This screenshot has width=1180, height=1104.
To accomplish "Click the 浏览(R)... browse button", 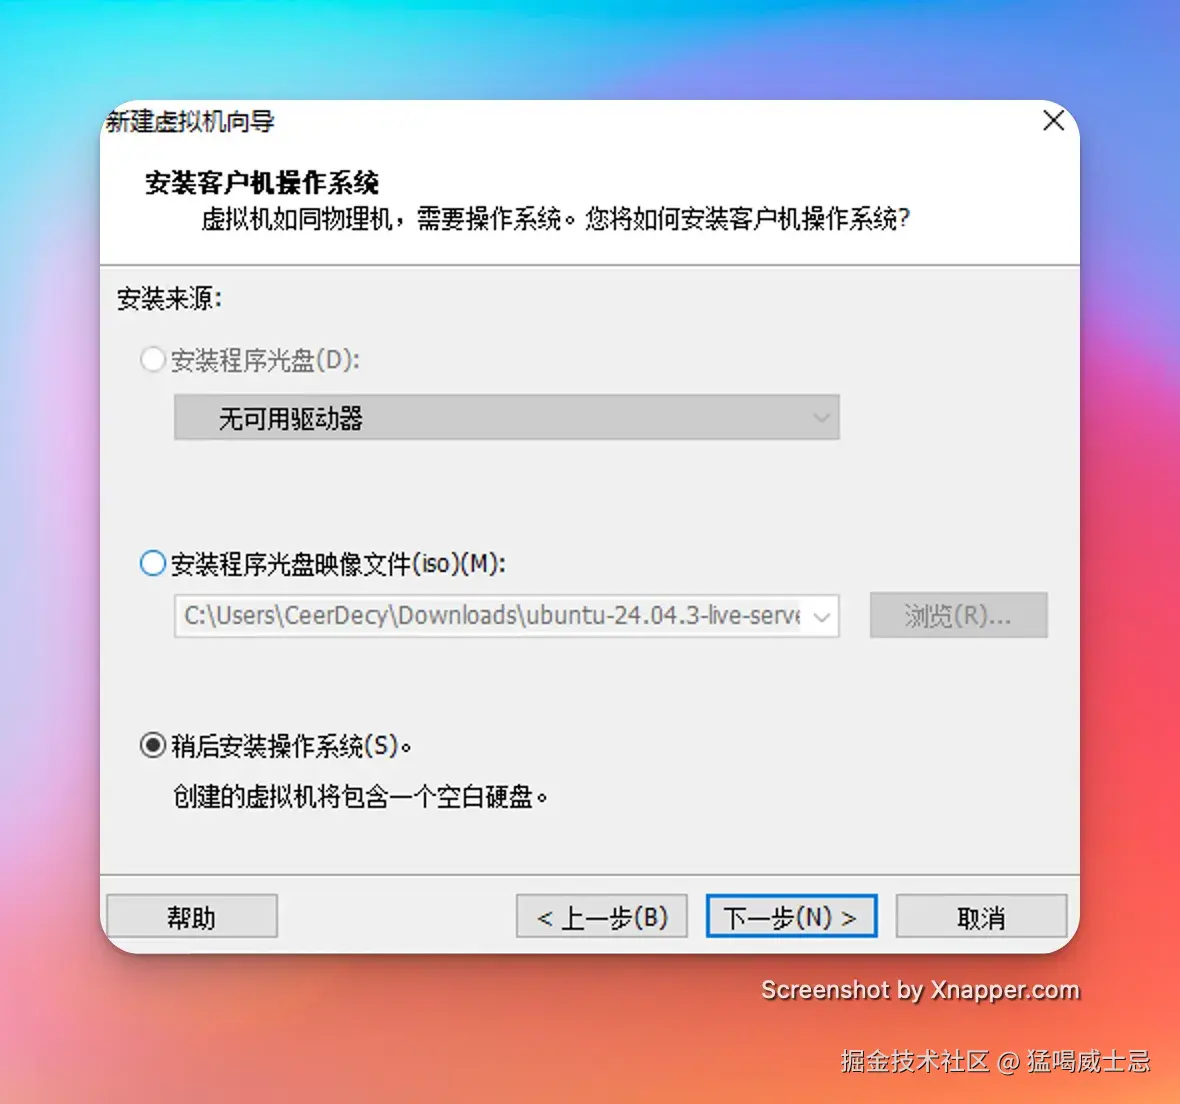I will 958,616.
